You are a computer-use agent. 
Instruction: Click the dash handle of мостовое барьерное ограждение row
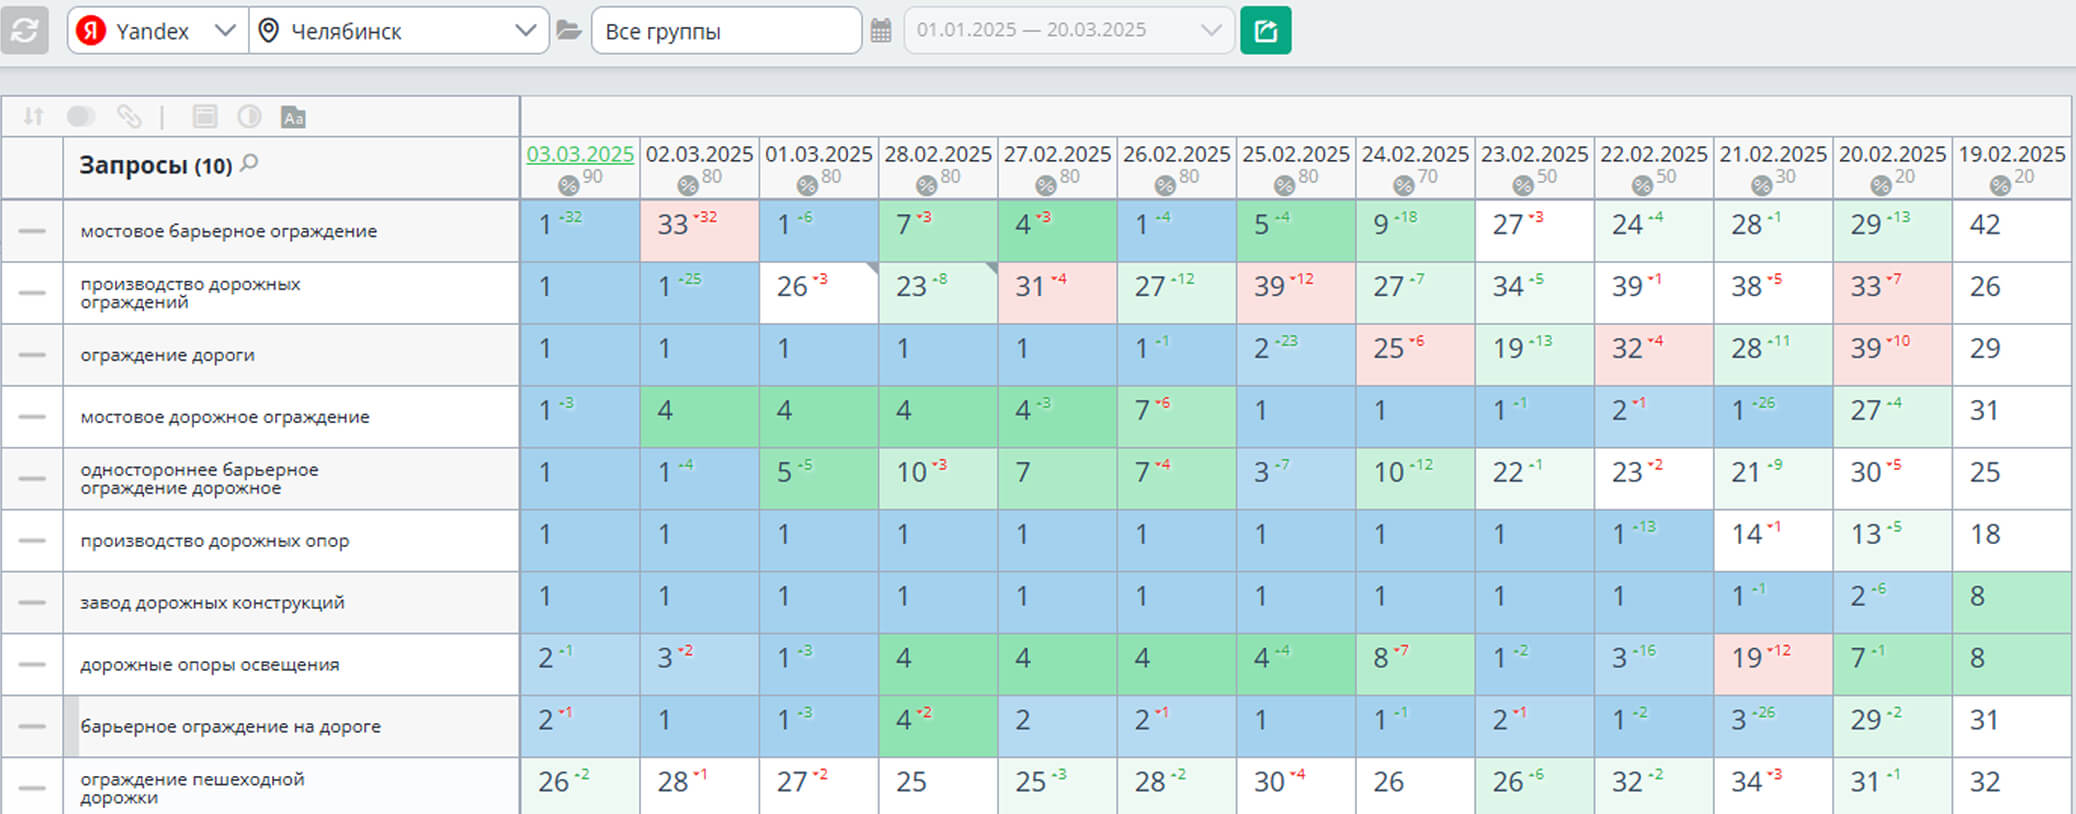(32, 231)
